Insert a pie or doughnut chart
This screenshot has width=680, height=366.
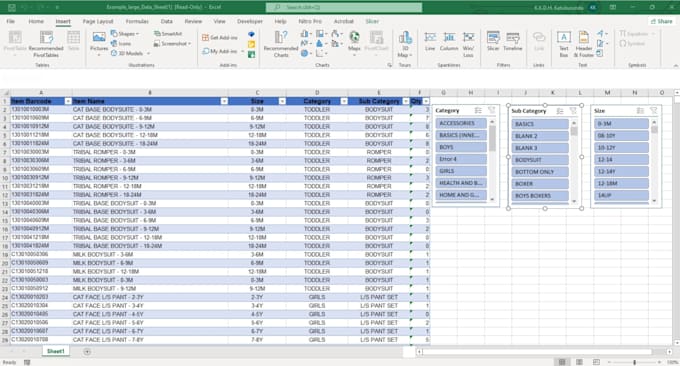pyautogui.click(x=305, y=53)
